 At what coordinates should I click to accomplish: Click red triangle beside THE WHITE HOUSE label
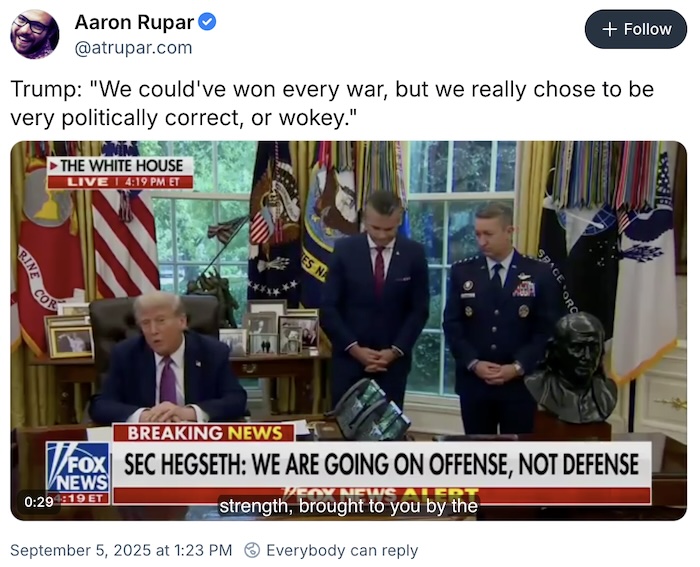(x=54, y=166)
